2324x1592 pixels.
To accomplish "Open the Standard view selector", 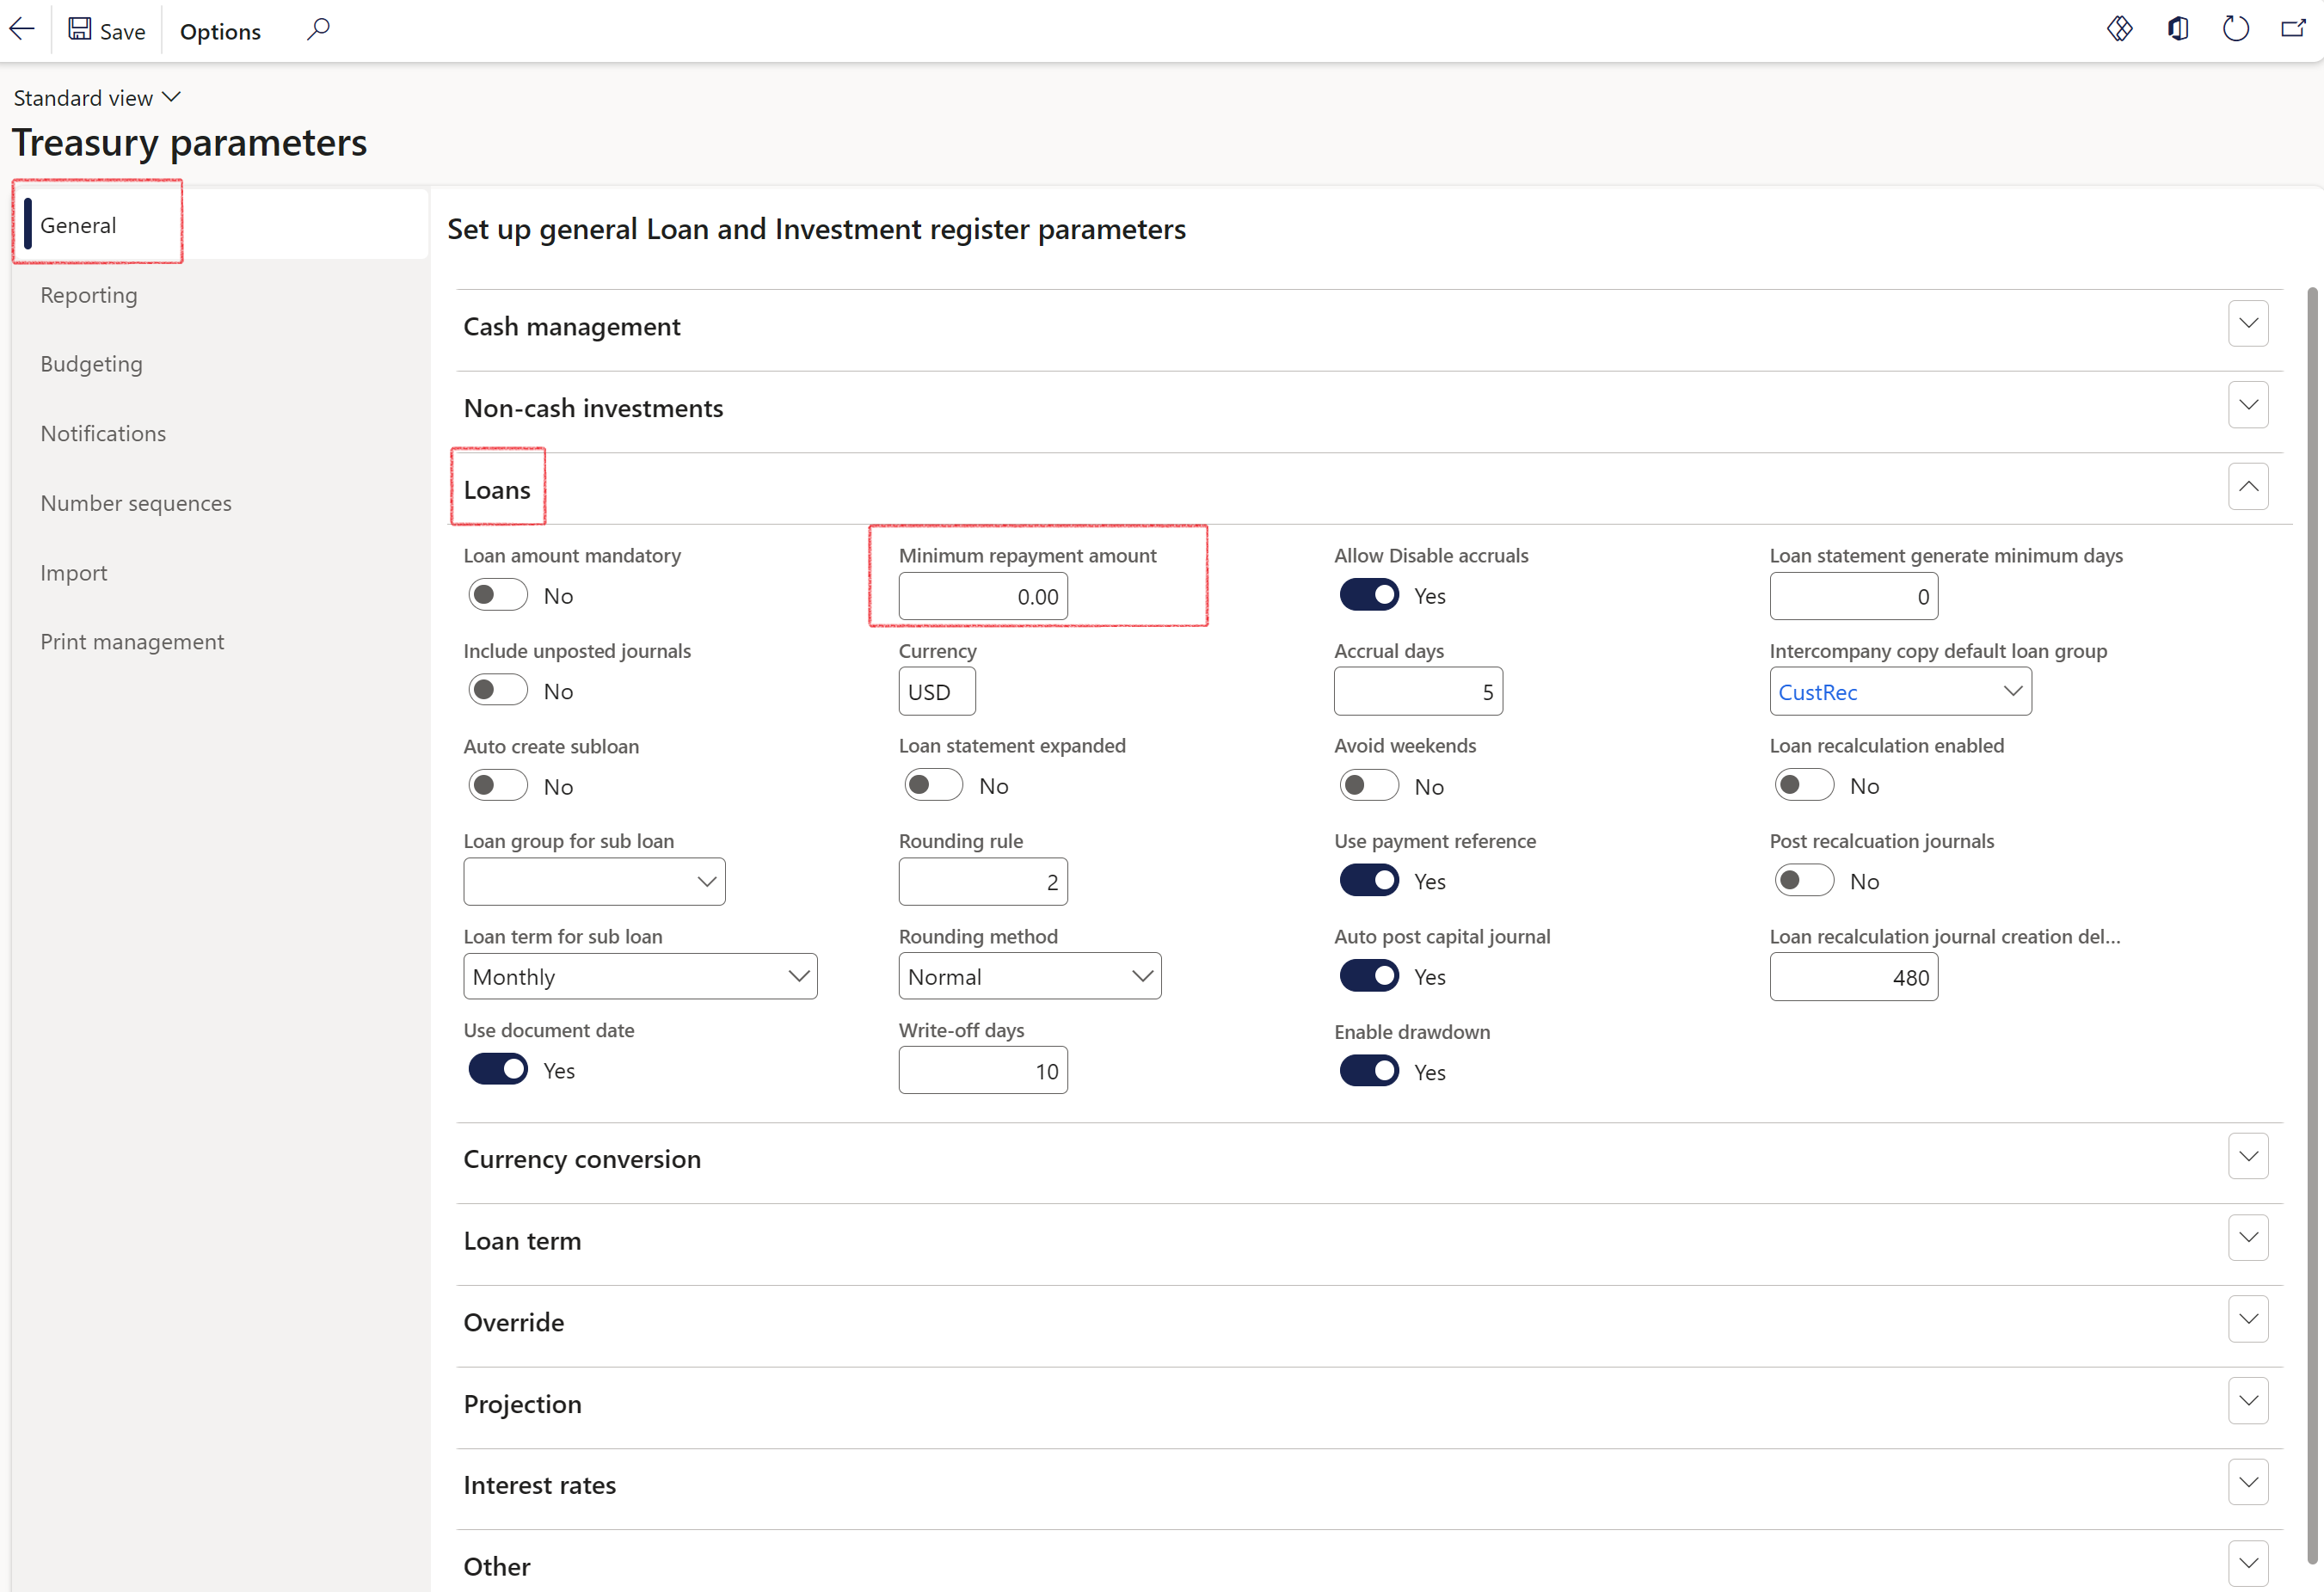I will (97, 98).
